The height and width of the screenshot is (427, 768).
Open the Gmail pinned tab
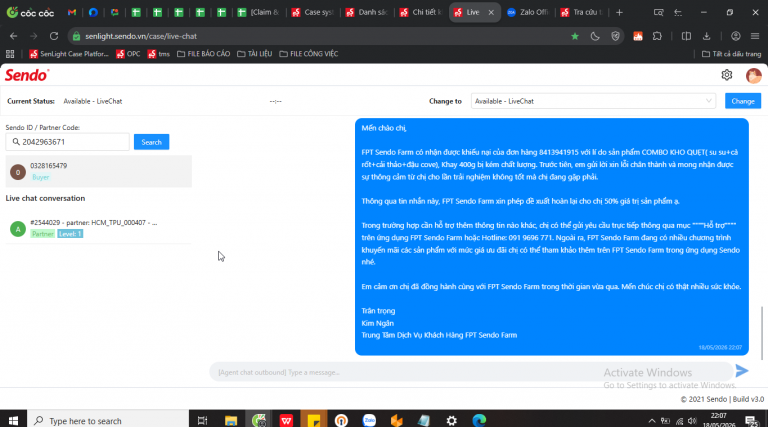point(72,12)
